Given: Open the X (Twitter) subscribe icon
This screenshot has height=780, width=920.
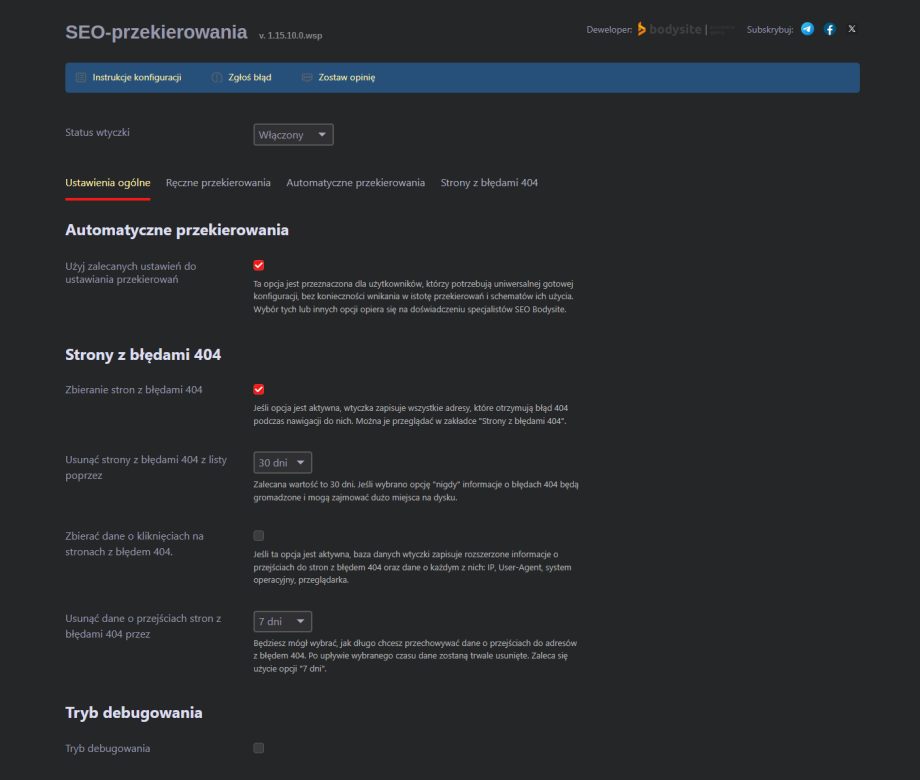Looking at the screenshot, I should (852, 29).
